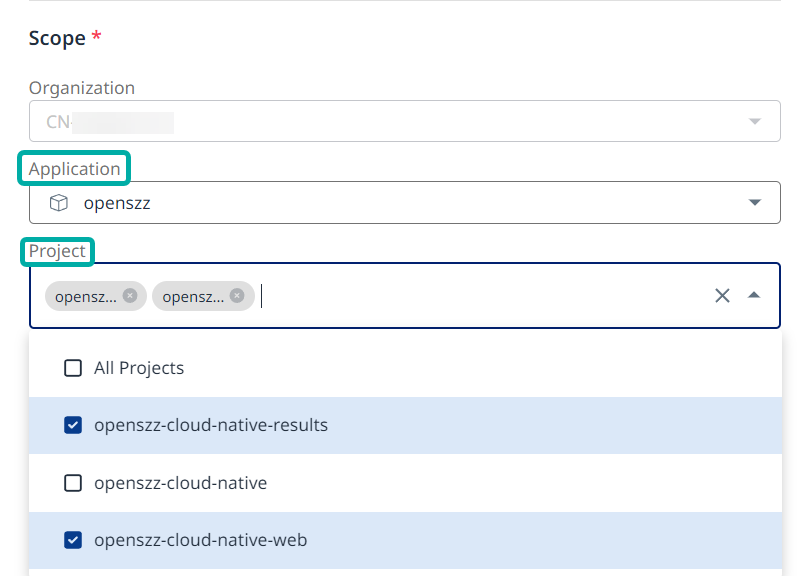Enable the unchecked openszz-cloud-native checkbox

click(73, 483)
